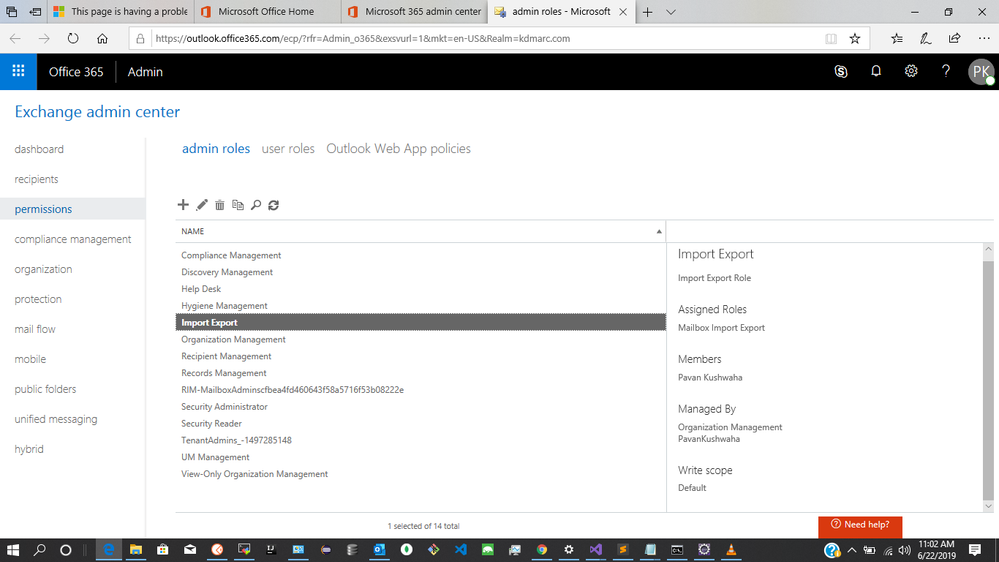Image resolution: width=999 pixels, height=562 pixels.
Task: Click the Office 365 header link
Action: pyautogui.click(x=76, y=72)
